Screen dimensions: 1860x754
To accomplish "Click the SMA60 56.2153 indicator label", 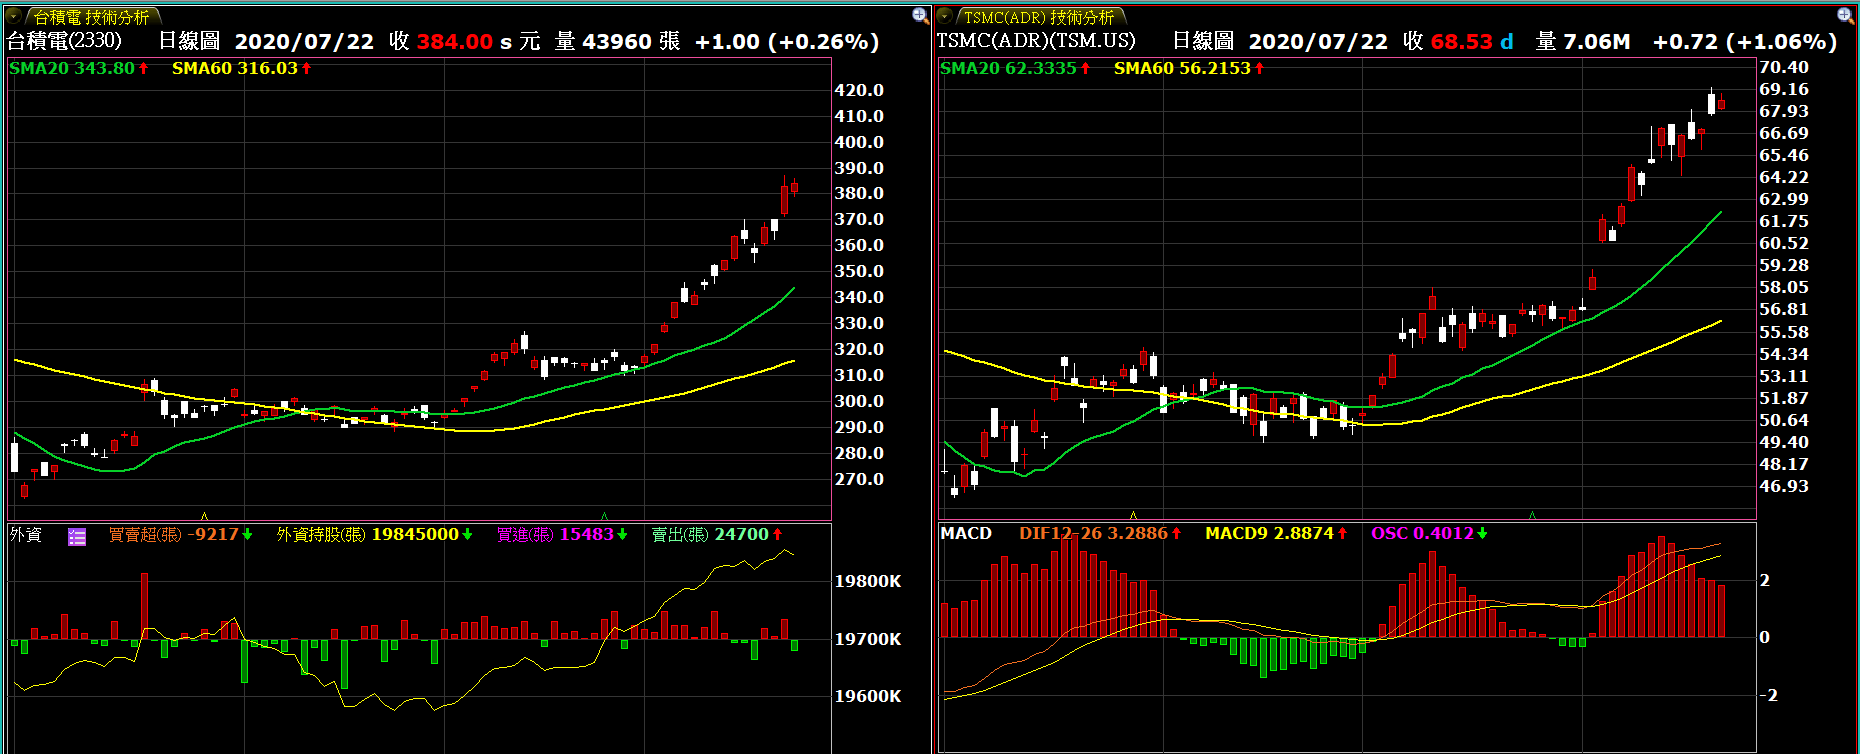I will tap(1189, 68).
